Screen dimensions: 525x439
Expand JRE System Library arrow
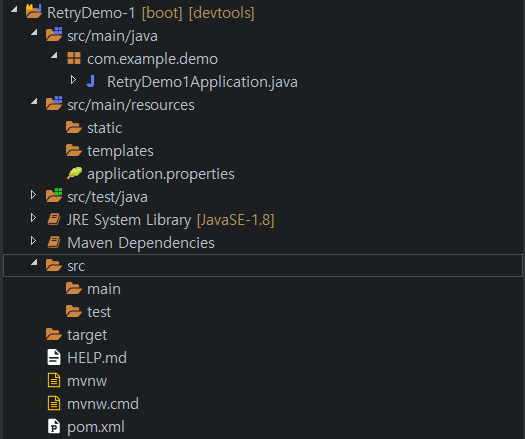point(33,218)
